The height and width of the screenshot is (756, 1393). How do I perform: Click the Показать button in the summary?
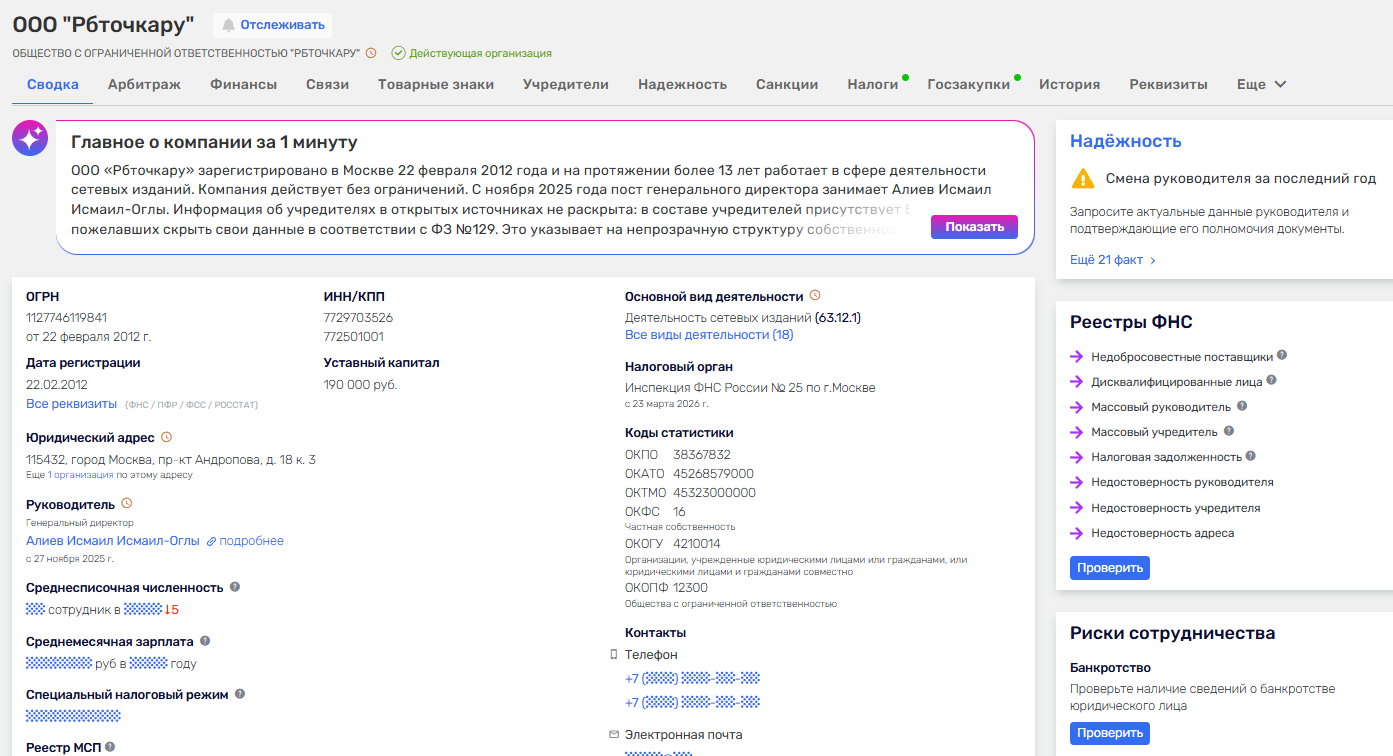[974, 227]
